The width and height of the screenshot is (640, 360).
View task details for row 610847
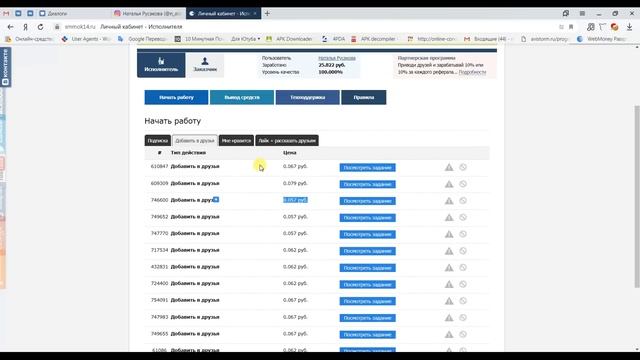367,168
